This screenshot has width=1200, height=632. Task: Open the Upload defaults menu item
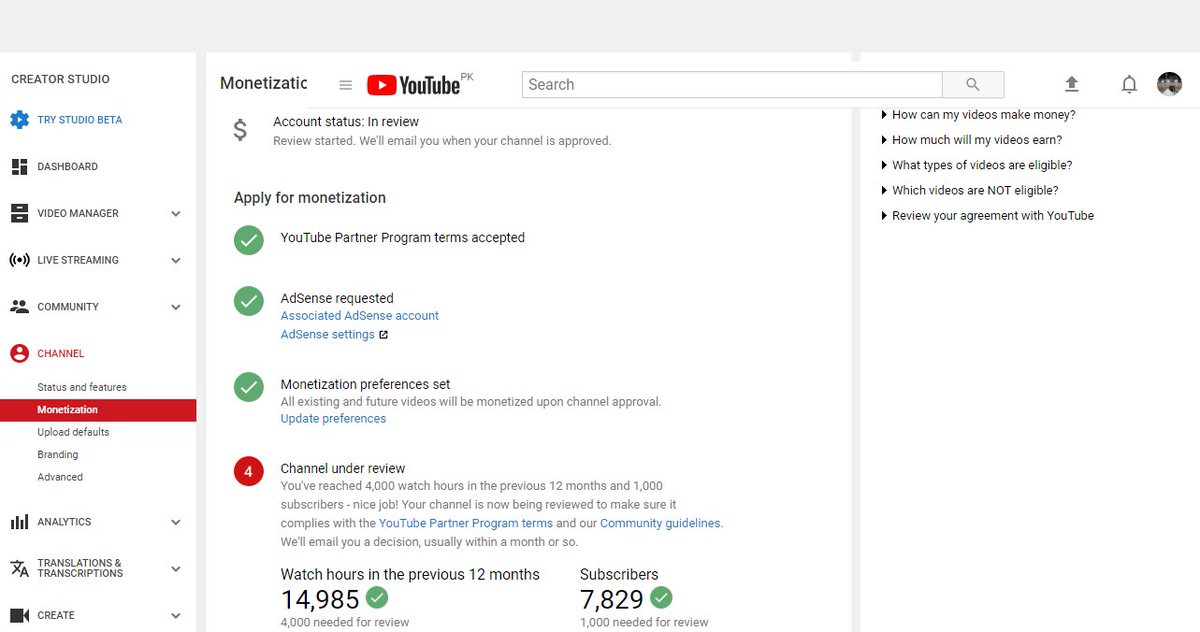pos(73,432)
